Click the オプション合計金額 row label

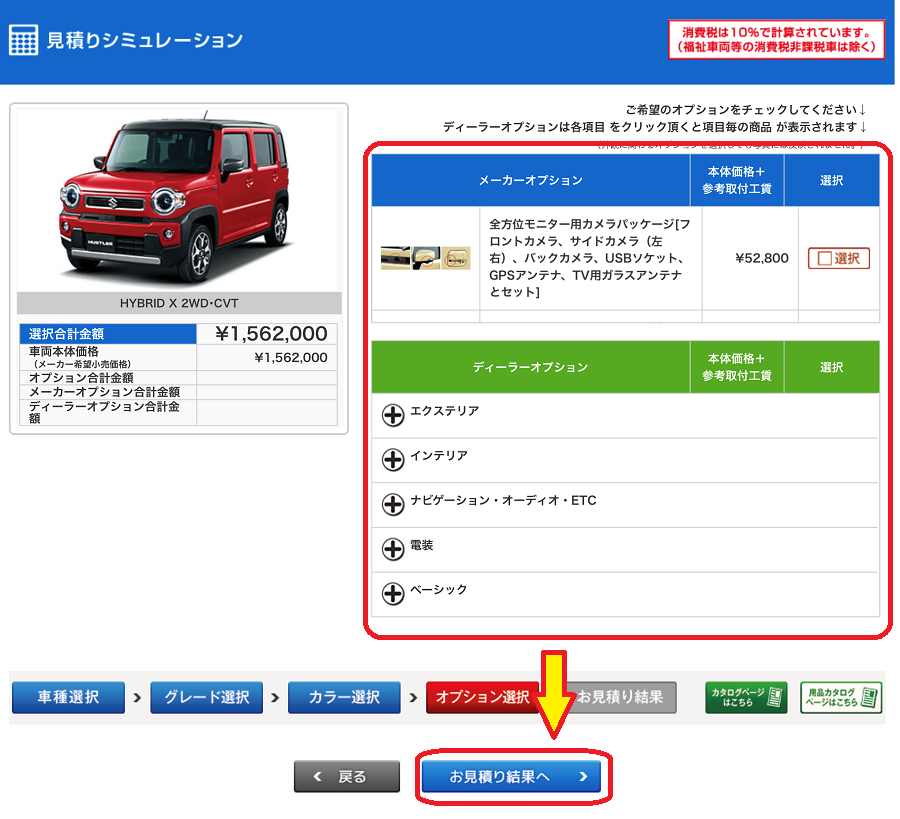click(x=81, y=378)
